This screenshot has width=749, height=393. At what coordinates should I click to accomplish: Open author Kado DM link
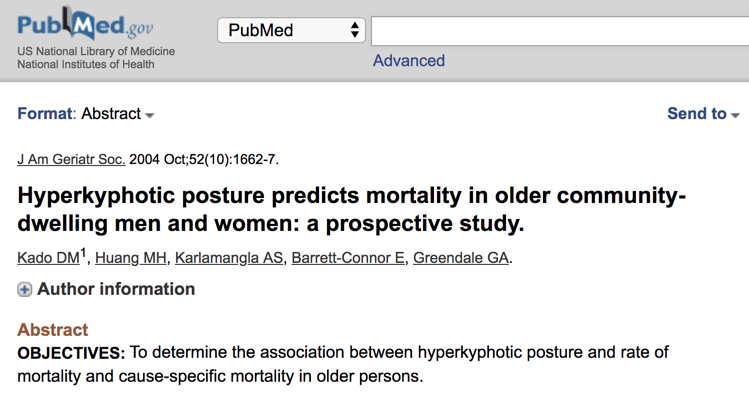click(48, 257)
